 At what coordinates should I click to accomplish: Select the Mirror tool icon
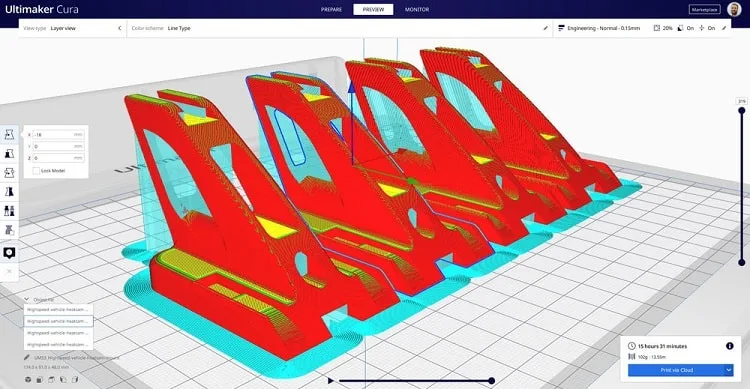click(9, 191)
